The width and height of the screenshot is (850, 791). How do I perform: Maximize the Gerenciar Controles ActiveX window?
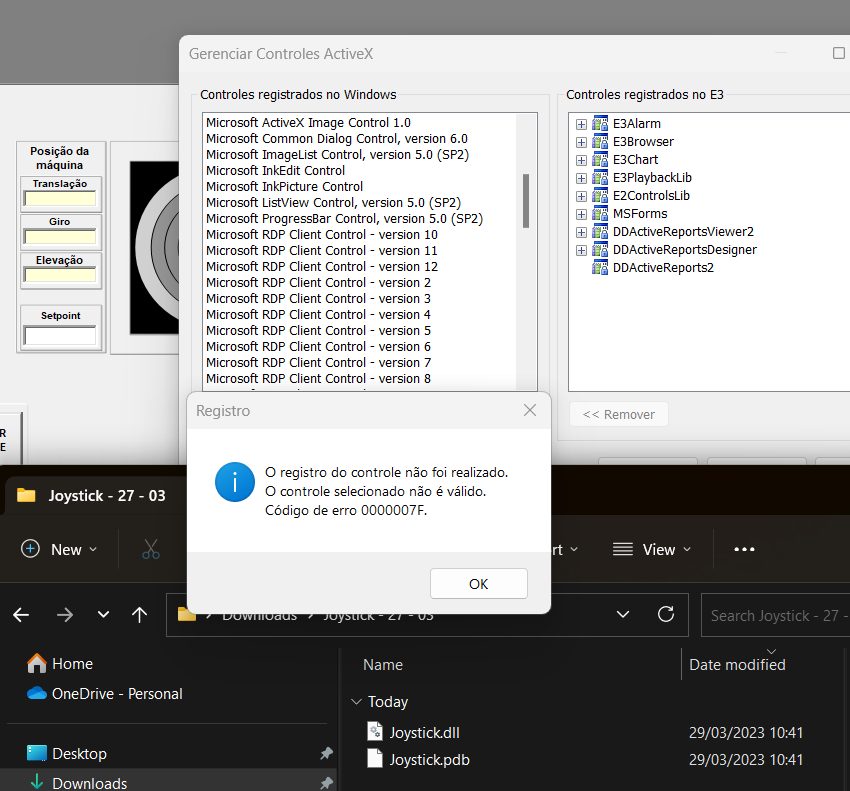click(x=839, y=53)
